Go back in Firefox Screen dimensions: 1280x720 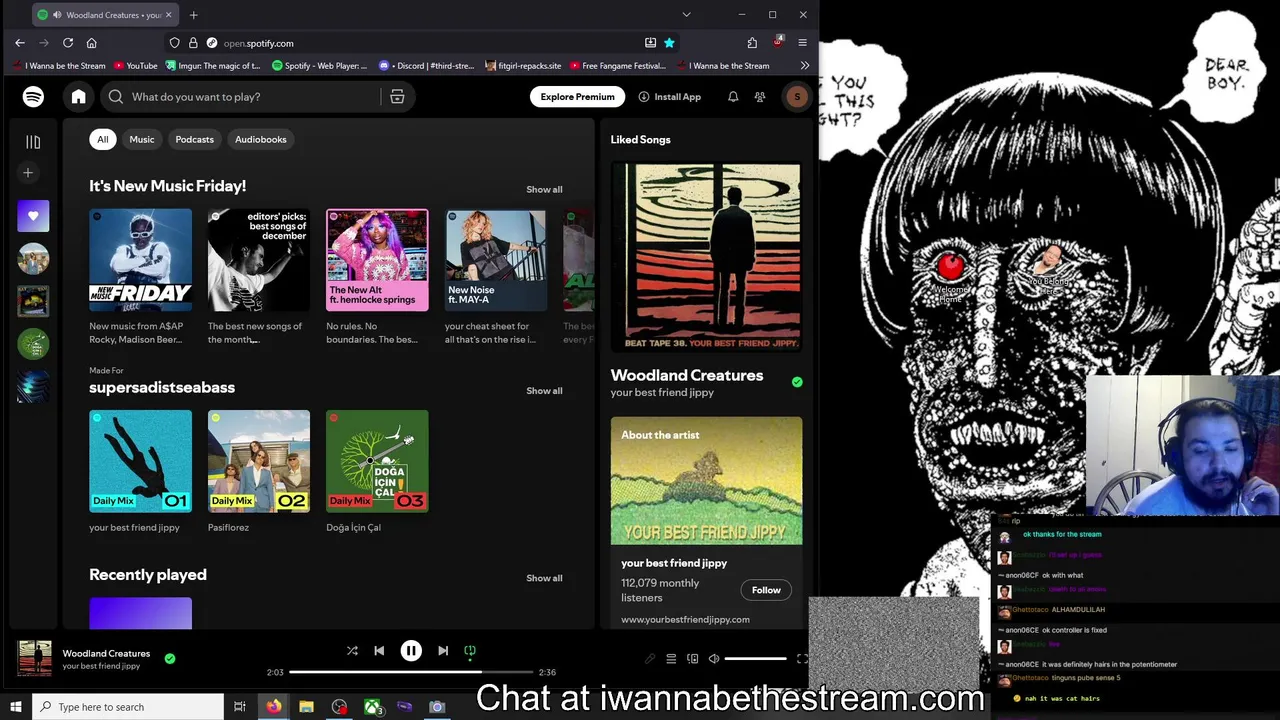point(20,43)
